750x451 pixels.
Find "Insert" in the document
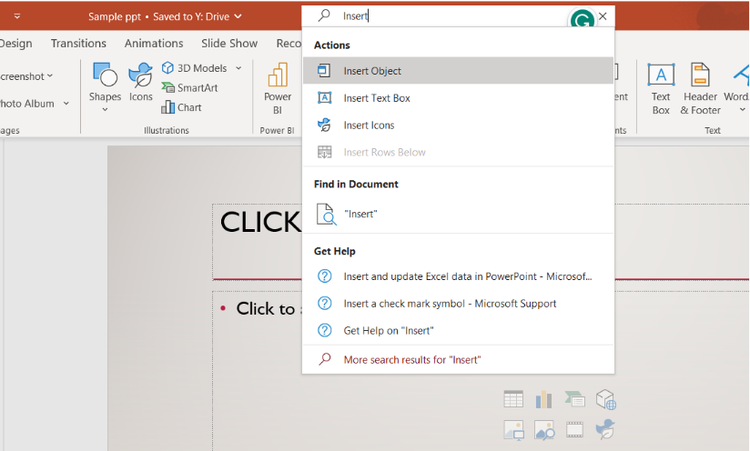coord(458,214)
